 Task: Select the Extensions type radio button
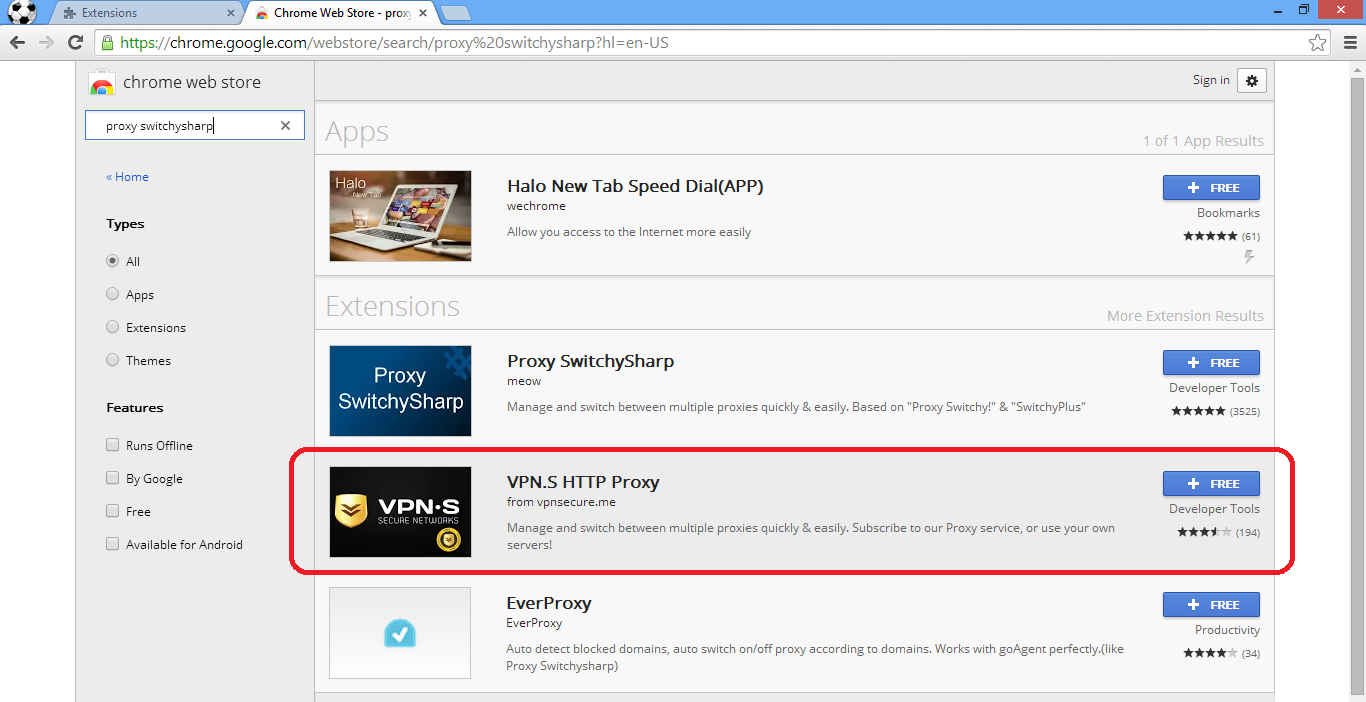(112, 327)
